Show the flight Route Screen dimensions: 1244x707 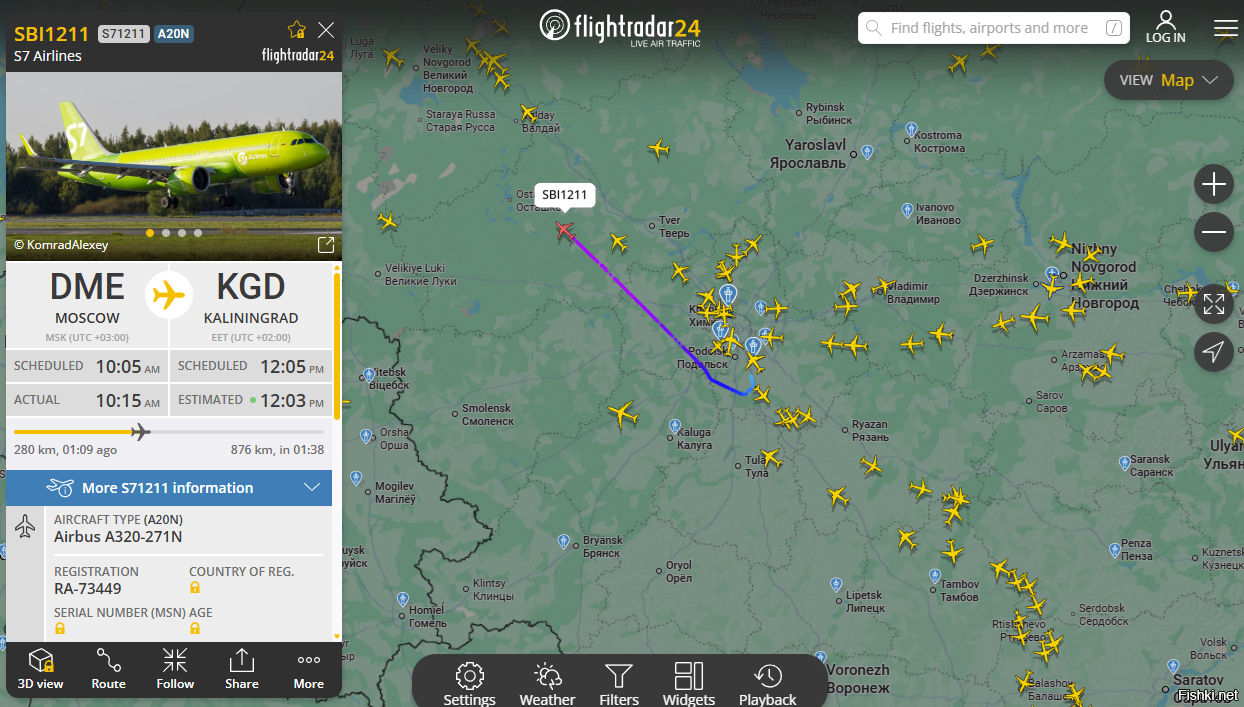tap(108, 669)
